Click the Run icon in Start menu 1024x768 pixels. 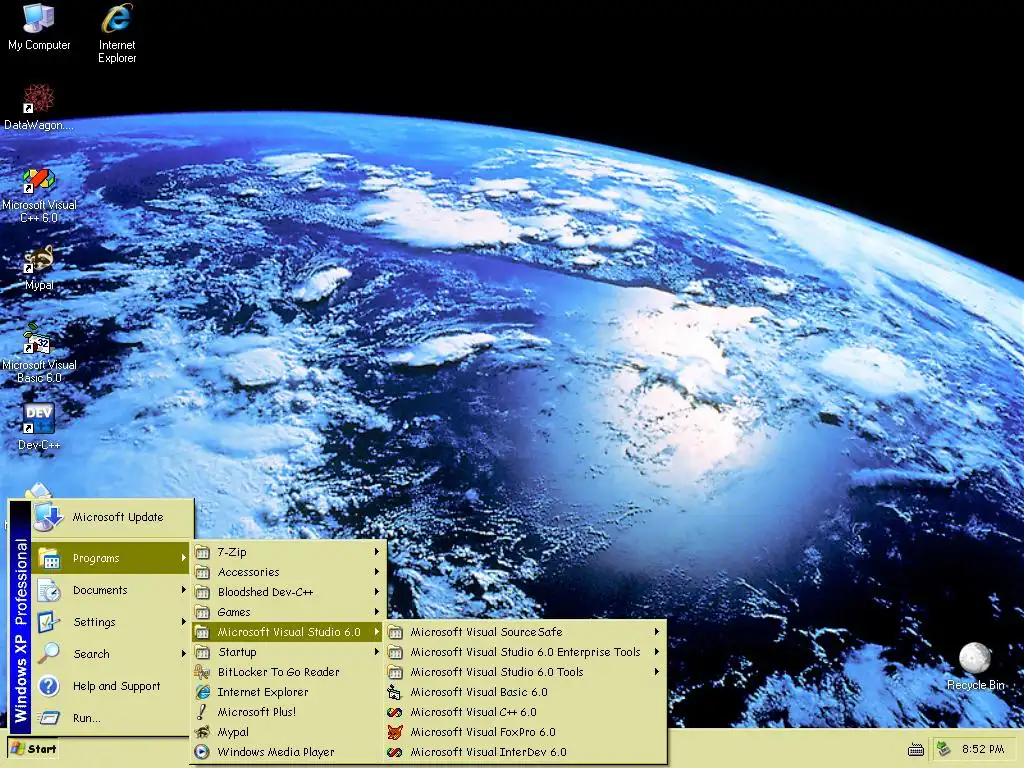coord(50,718)
